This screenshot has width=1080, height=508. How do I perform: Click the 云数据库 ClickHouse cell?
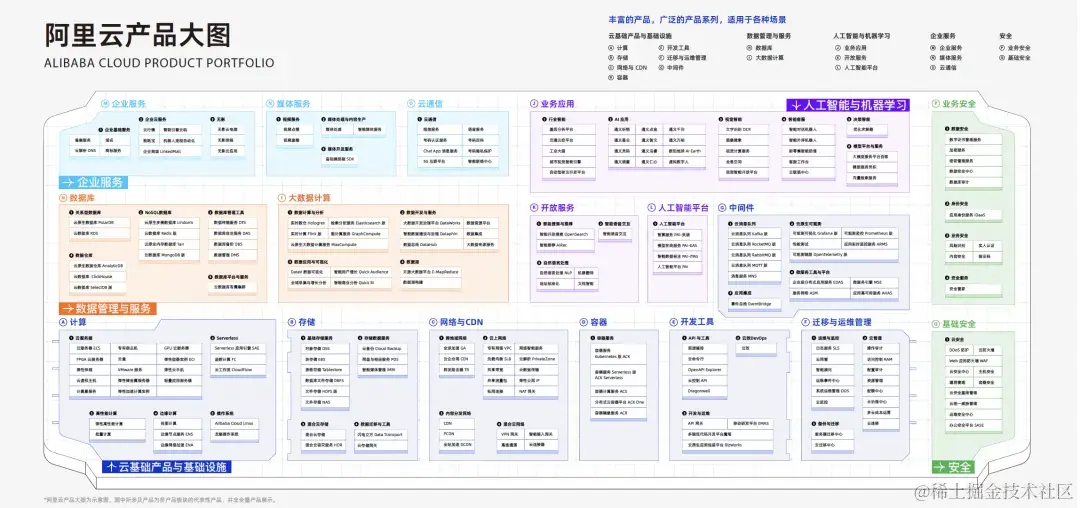point(98,276)
